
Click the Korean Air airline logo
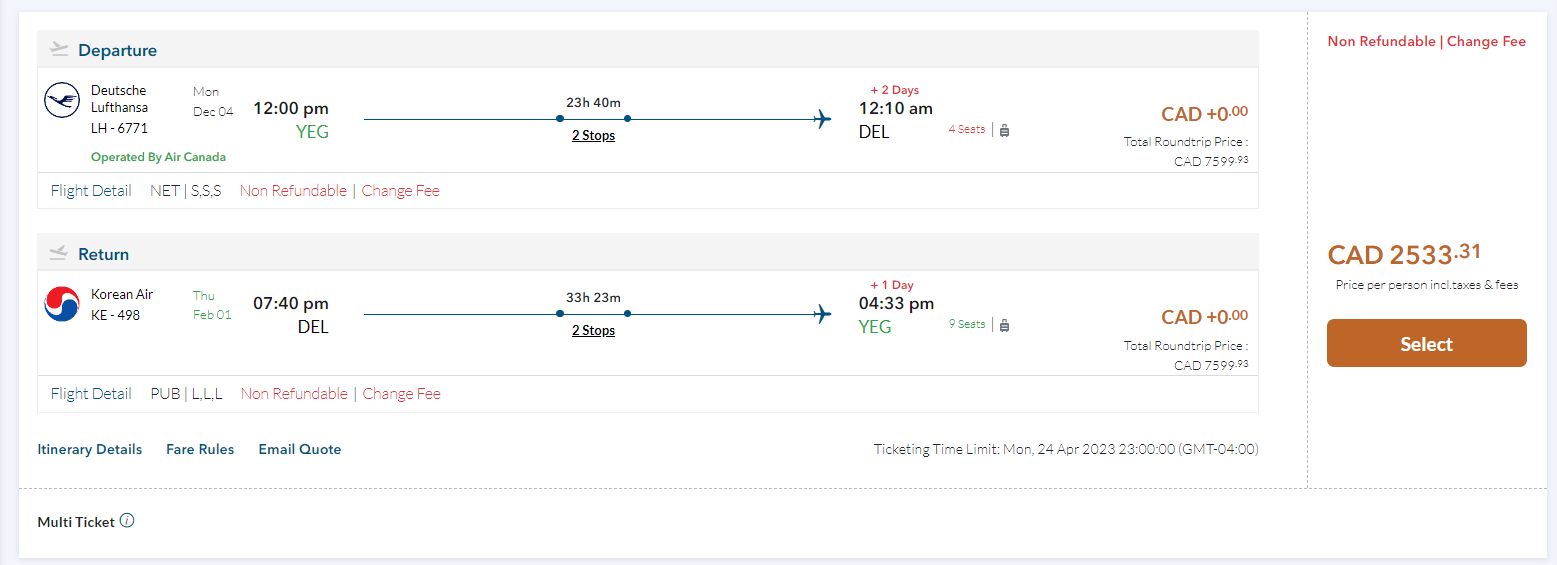(x=62, y=304)
